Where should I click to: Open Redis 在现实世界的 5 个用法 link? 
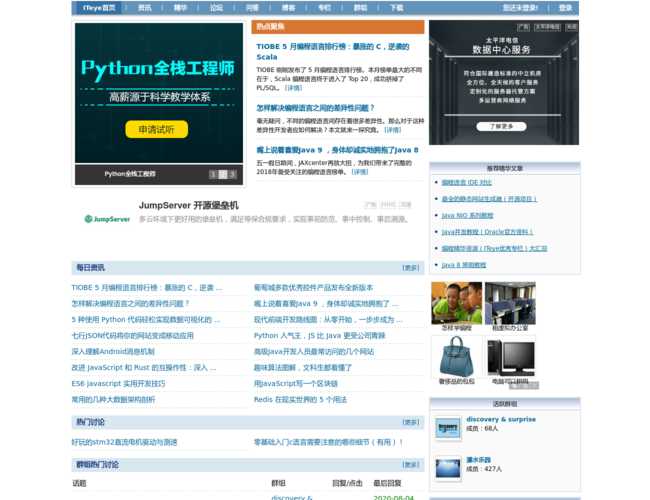pyautogui.click(x=300, y=400)
